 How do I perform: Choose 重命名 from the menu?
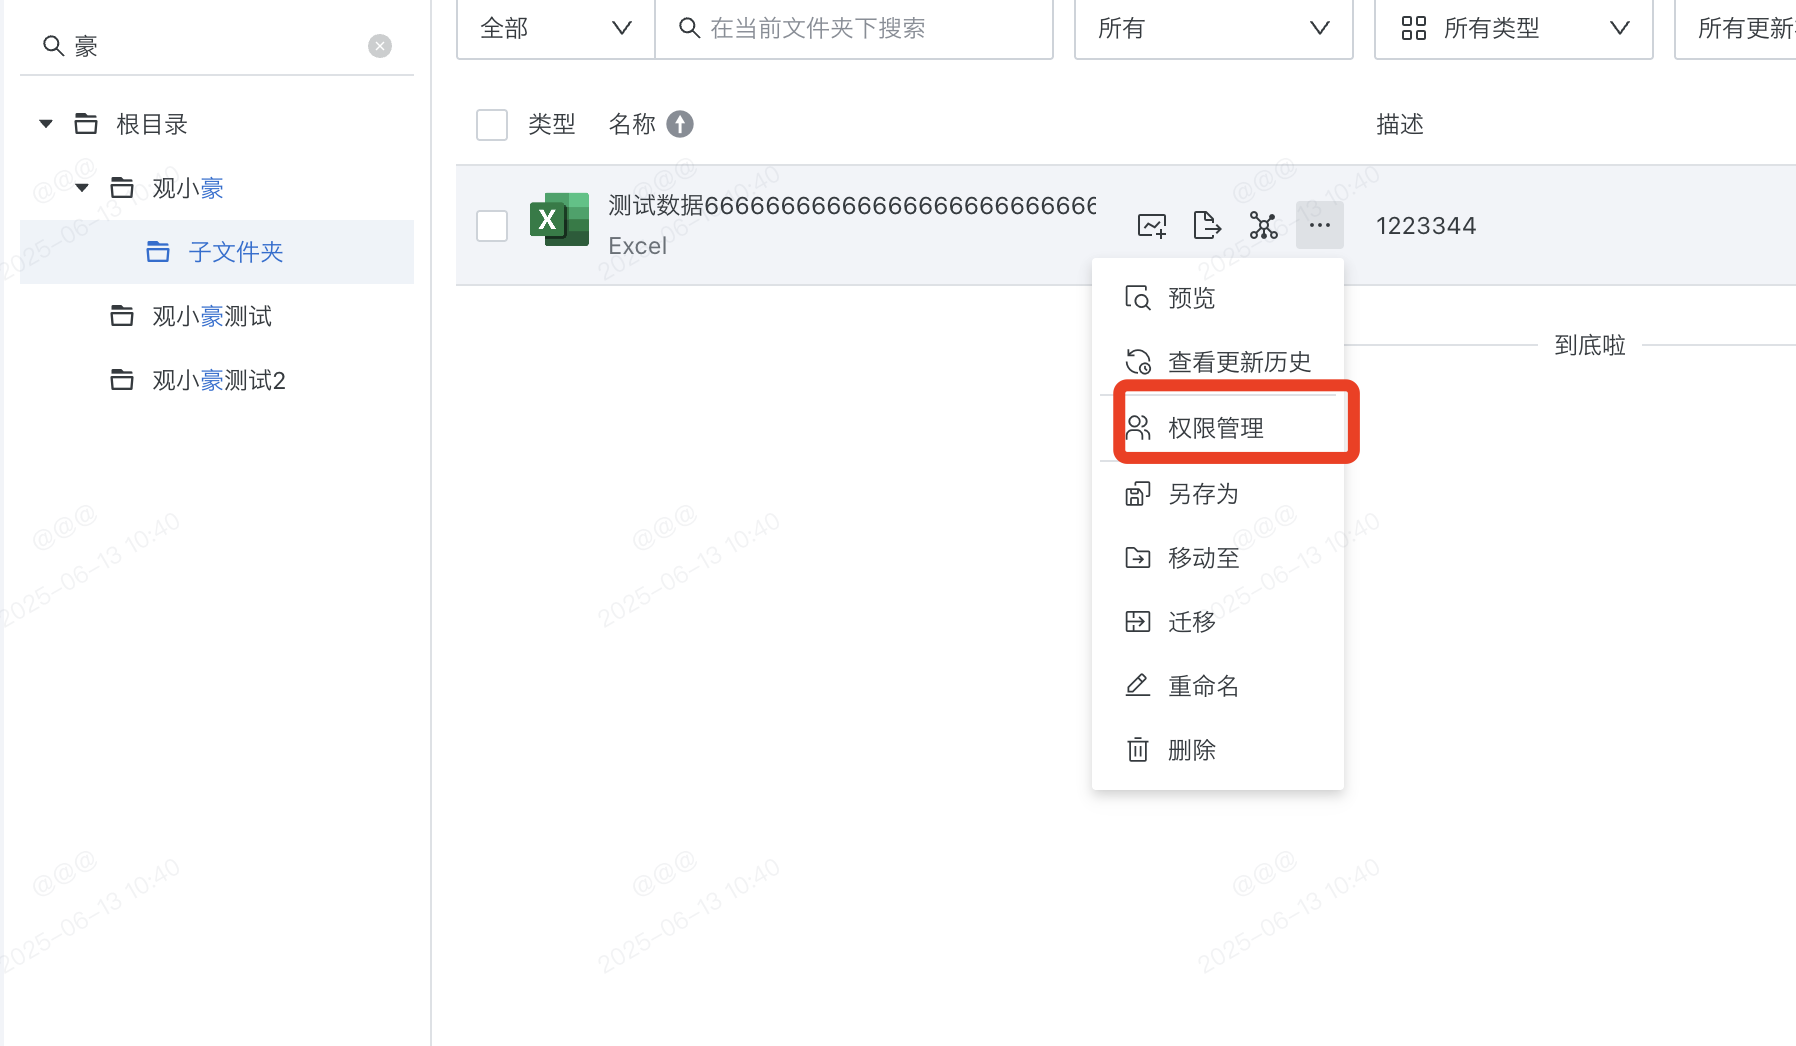click(1218, 686)
